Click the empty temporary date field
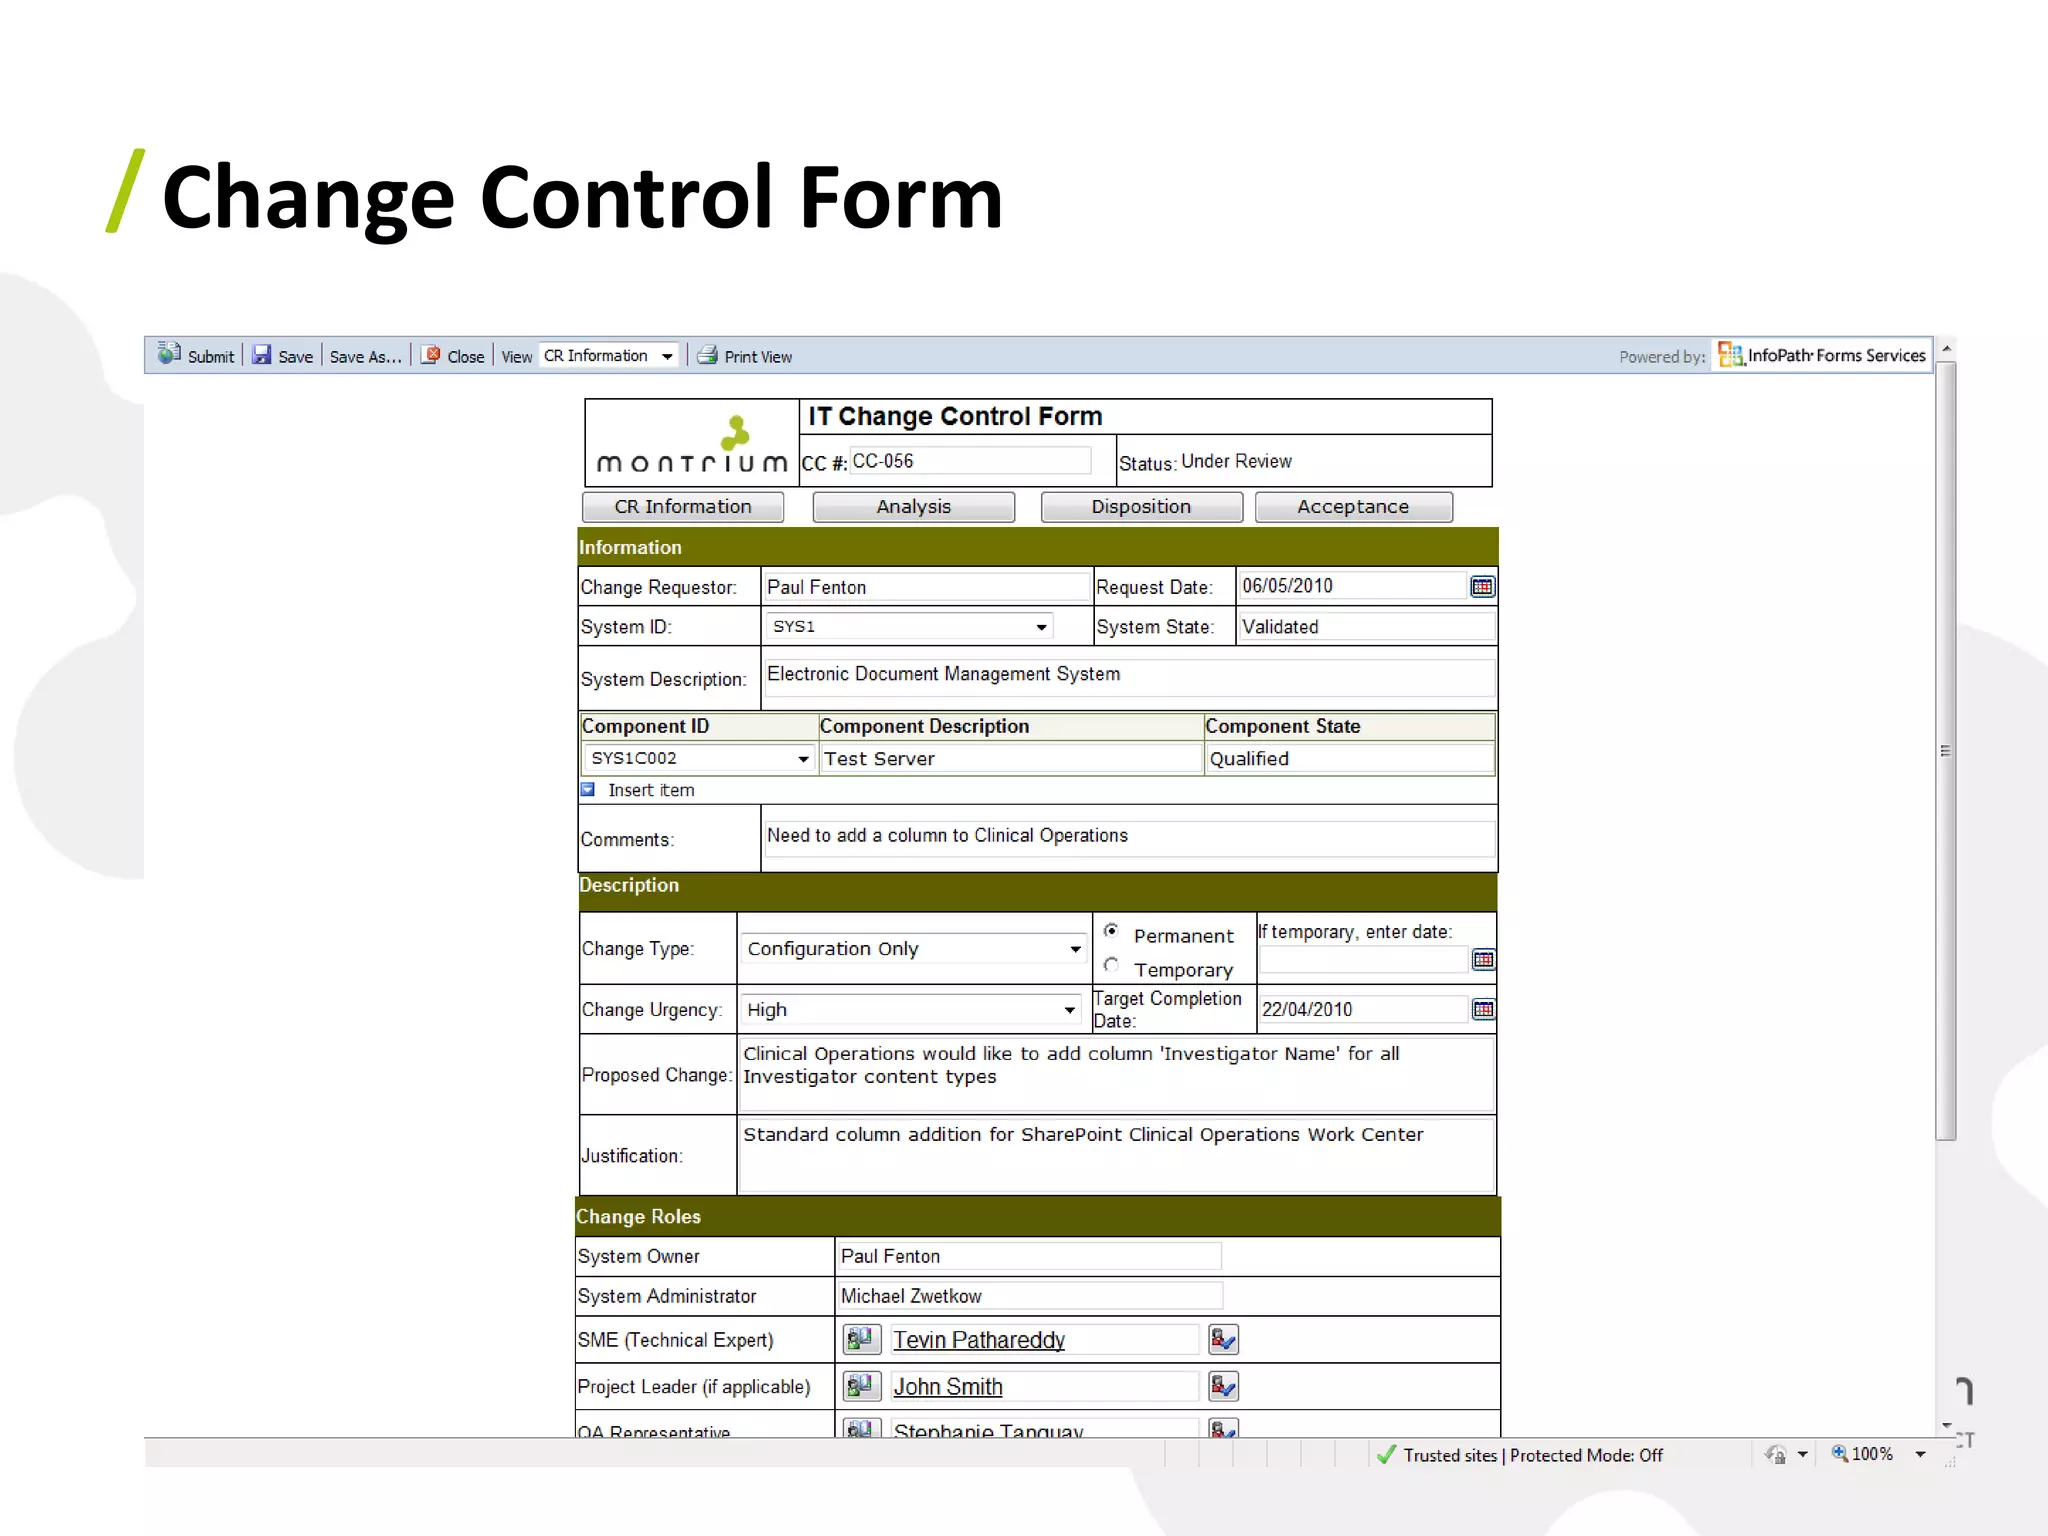The image size is (2048, 1536). click(1363, 960)
